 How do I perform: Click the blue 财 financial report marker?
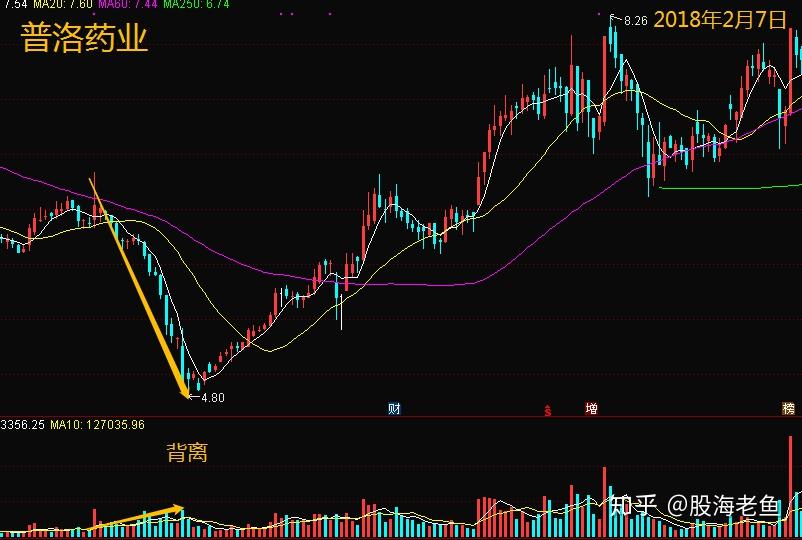click(x=394, y=409)
